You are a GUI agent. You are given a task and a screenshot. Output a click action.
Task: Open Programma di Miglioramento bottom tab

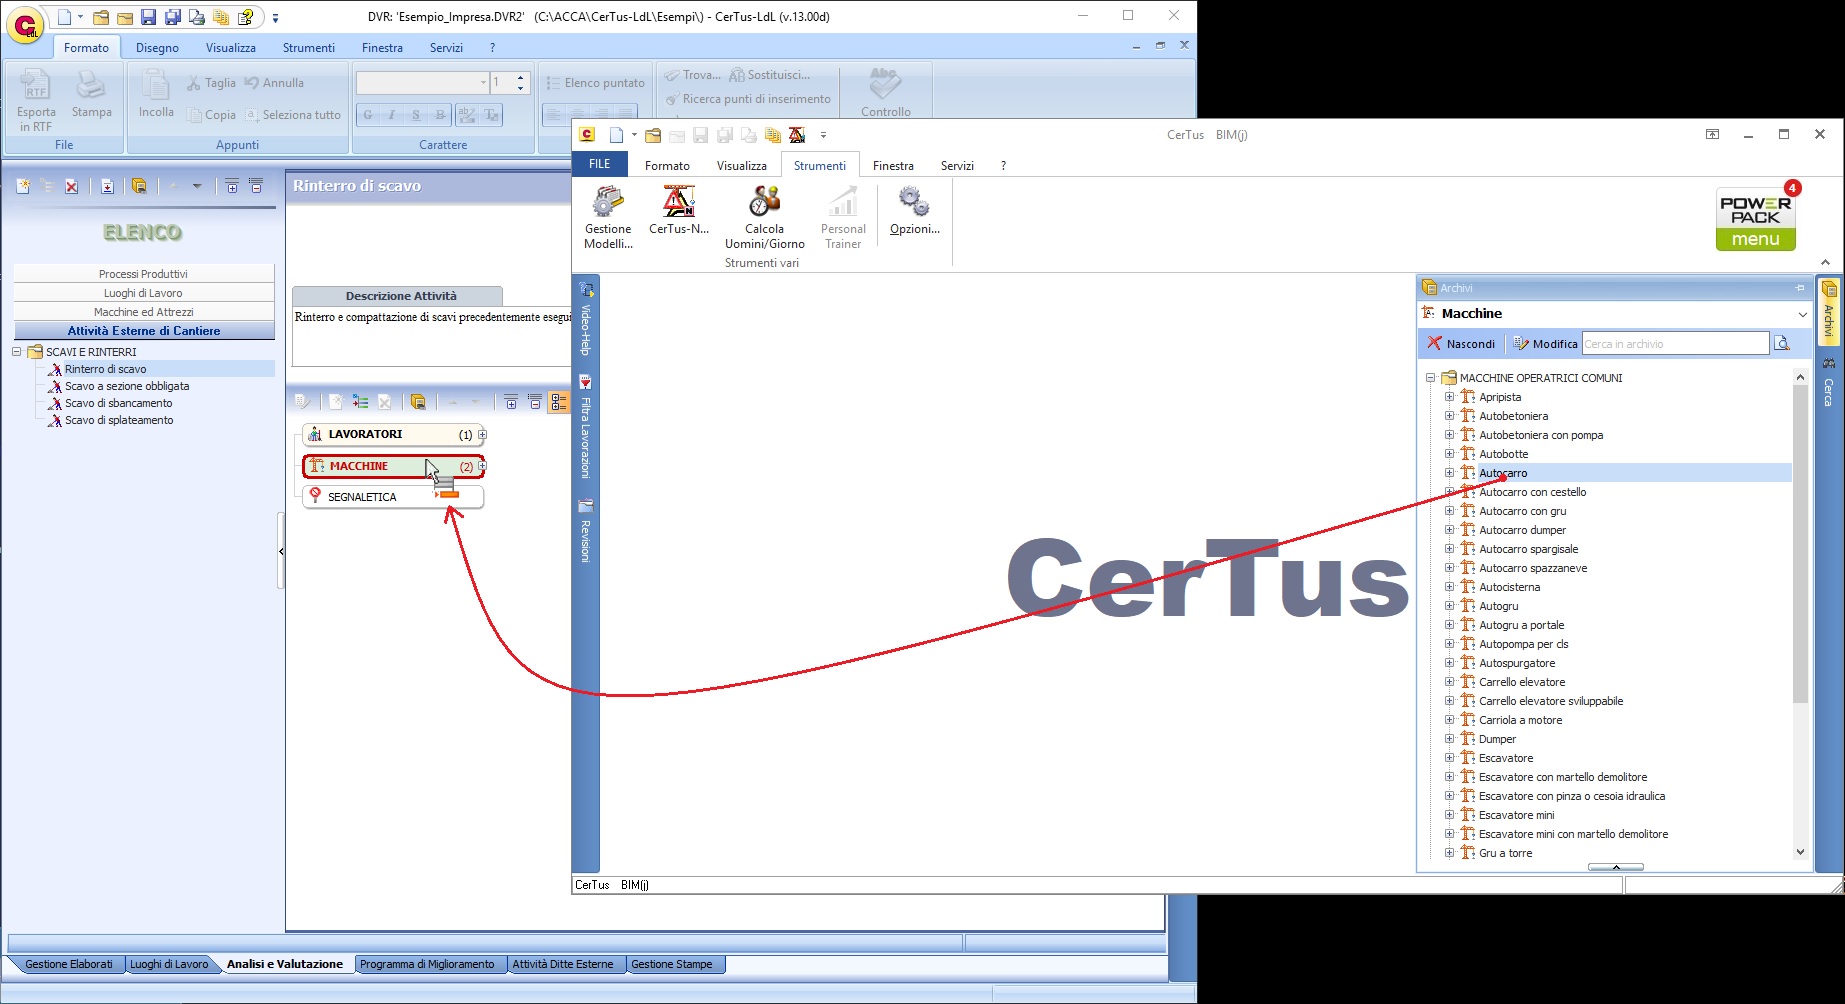pos(427,964)
